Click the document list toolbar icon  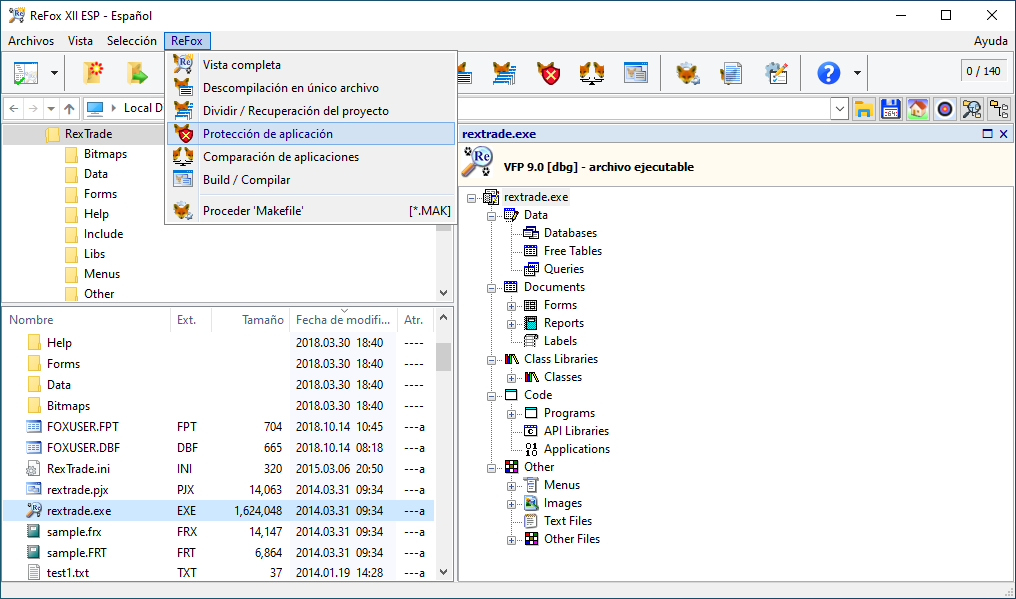731,73
